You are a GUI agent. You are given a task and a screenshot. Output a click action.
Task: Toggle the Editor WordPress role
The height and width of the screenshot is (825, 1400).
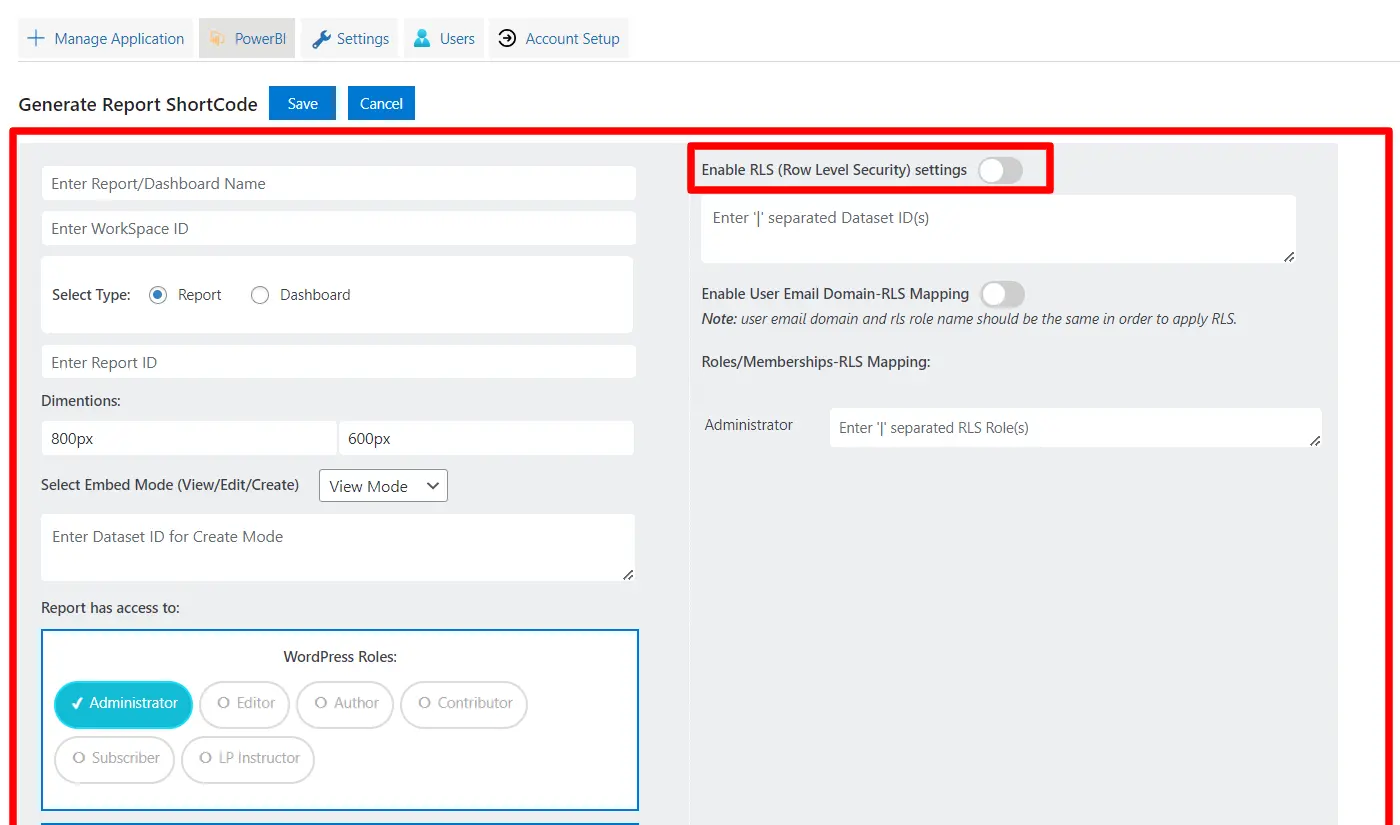point(244,704)
